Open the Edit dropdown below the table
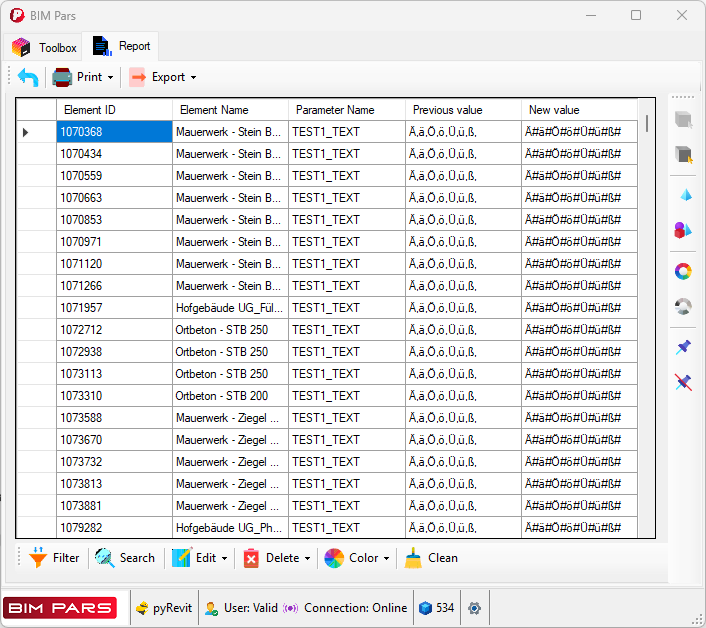This screenshot has height=628, width=706. (201, 558)
